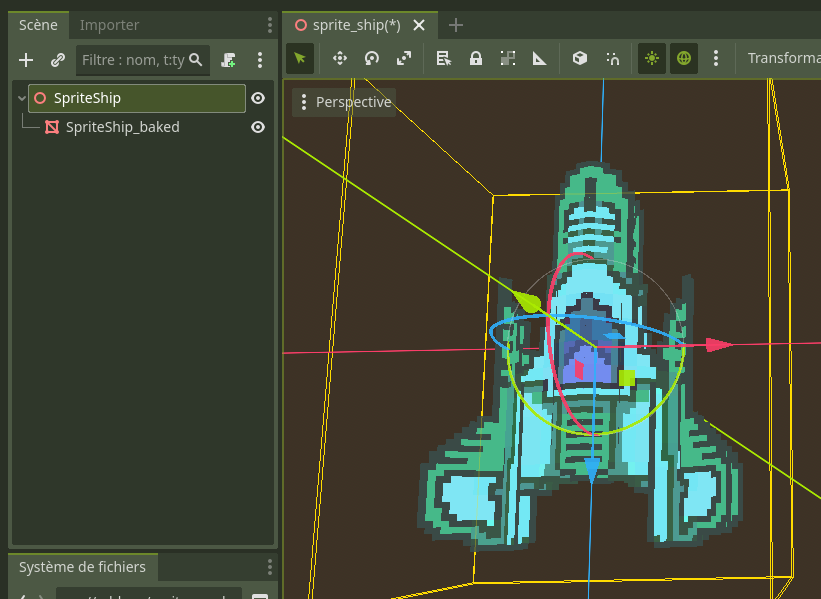This screenshot has width=821, height=599.
Task: Add a new scene tab with plus
Action: (456, 25)
